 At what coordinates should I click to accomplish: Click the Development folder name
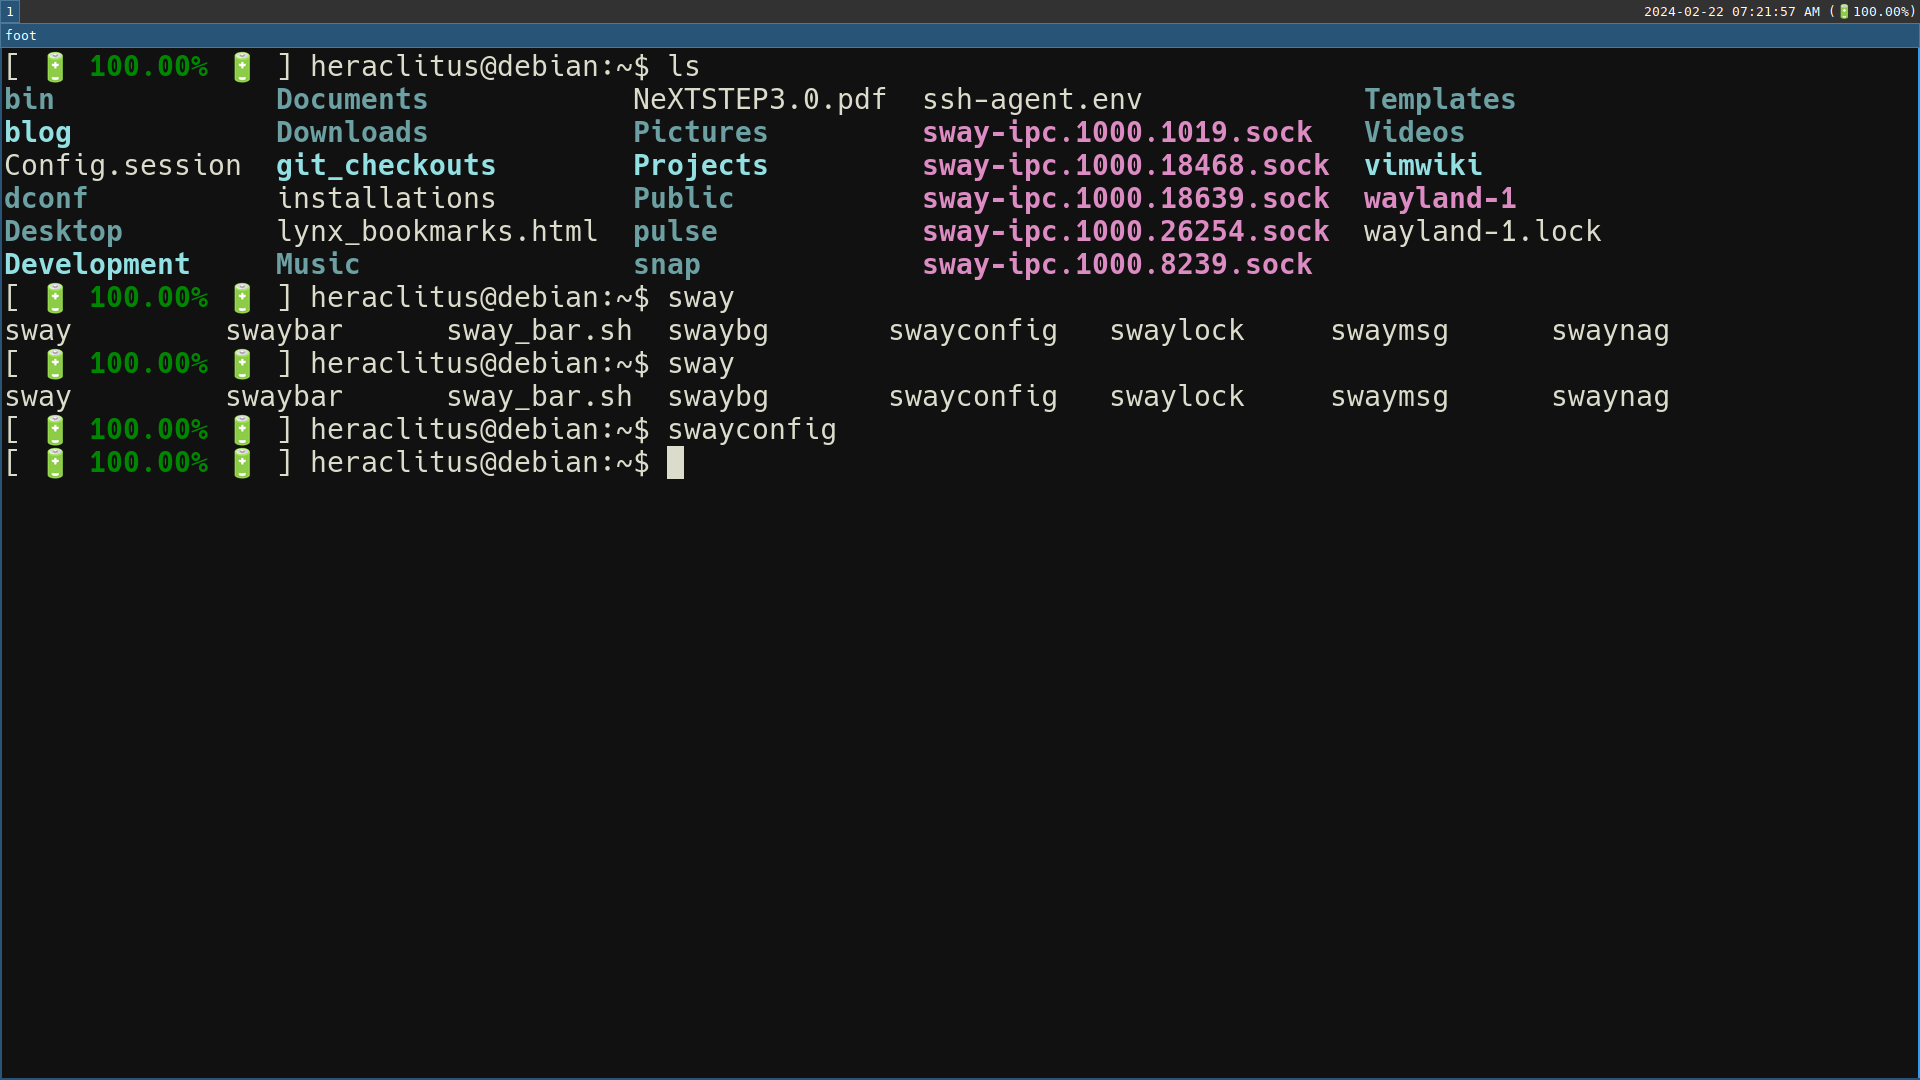tap(97, 263)
